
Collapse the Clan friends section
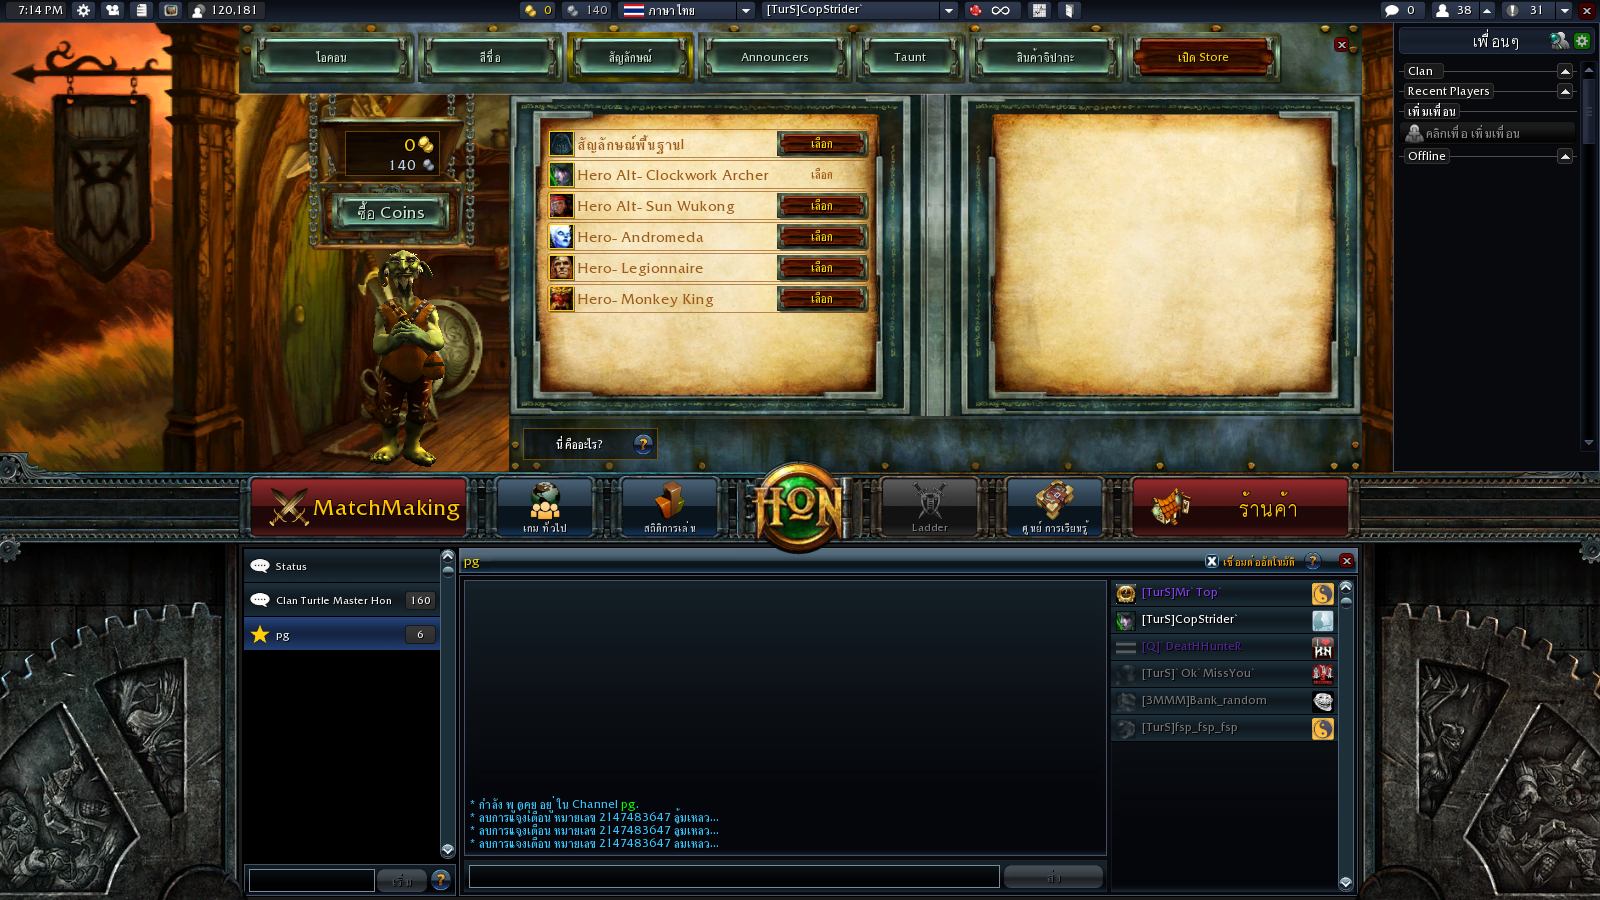[x=1565, y=71]
